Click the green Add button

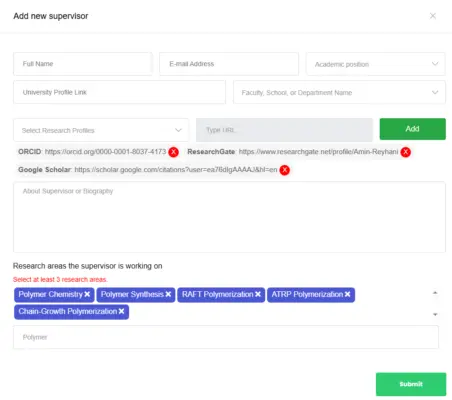413,129
